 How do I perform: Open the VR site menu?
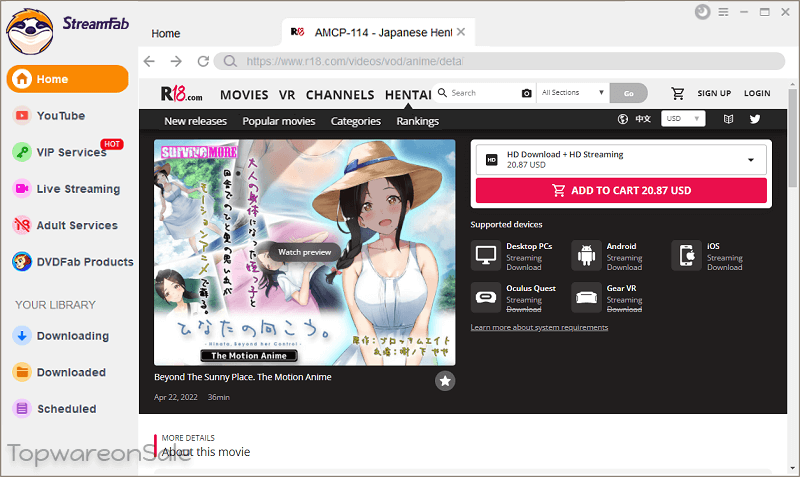pyautogui.click(x=287, y=95)
